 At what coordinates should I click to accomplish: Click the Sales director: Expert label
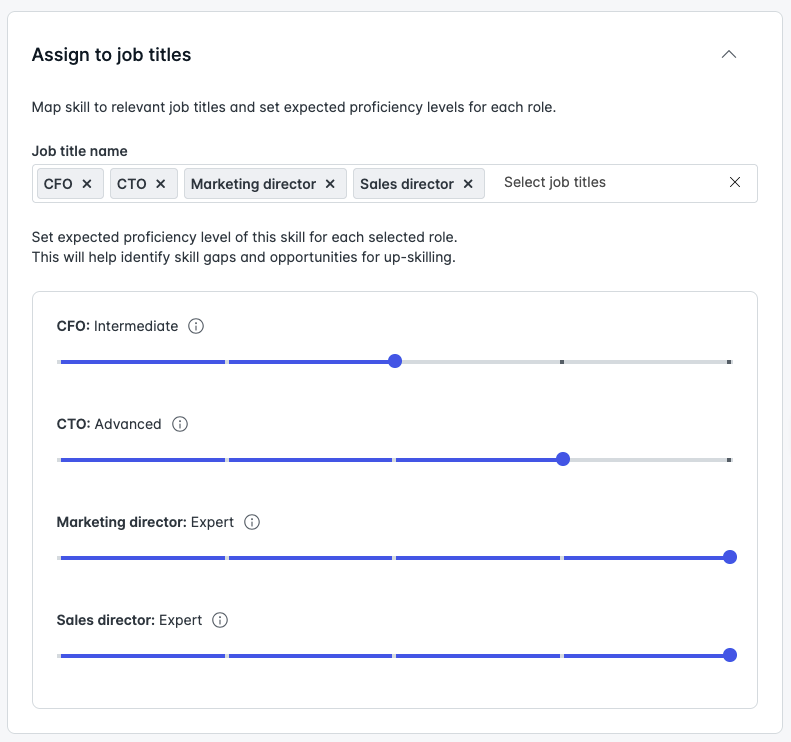(129, 620)
